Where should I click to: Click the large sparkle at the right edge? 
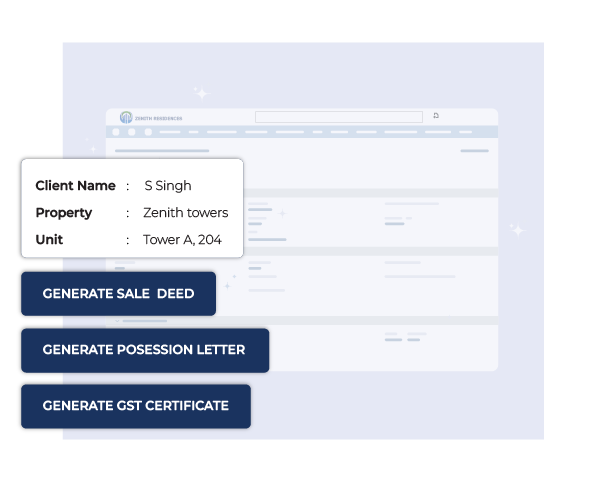point(516,230)
